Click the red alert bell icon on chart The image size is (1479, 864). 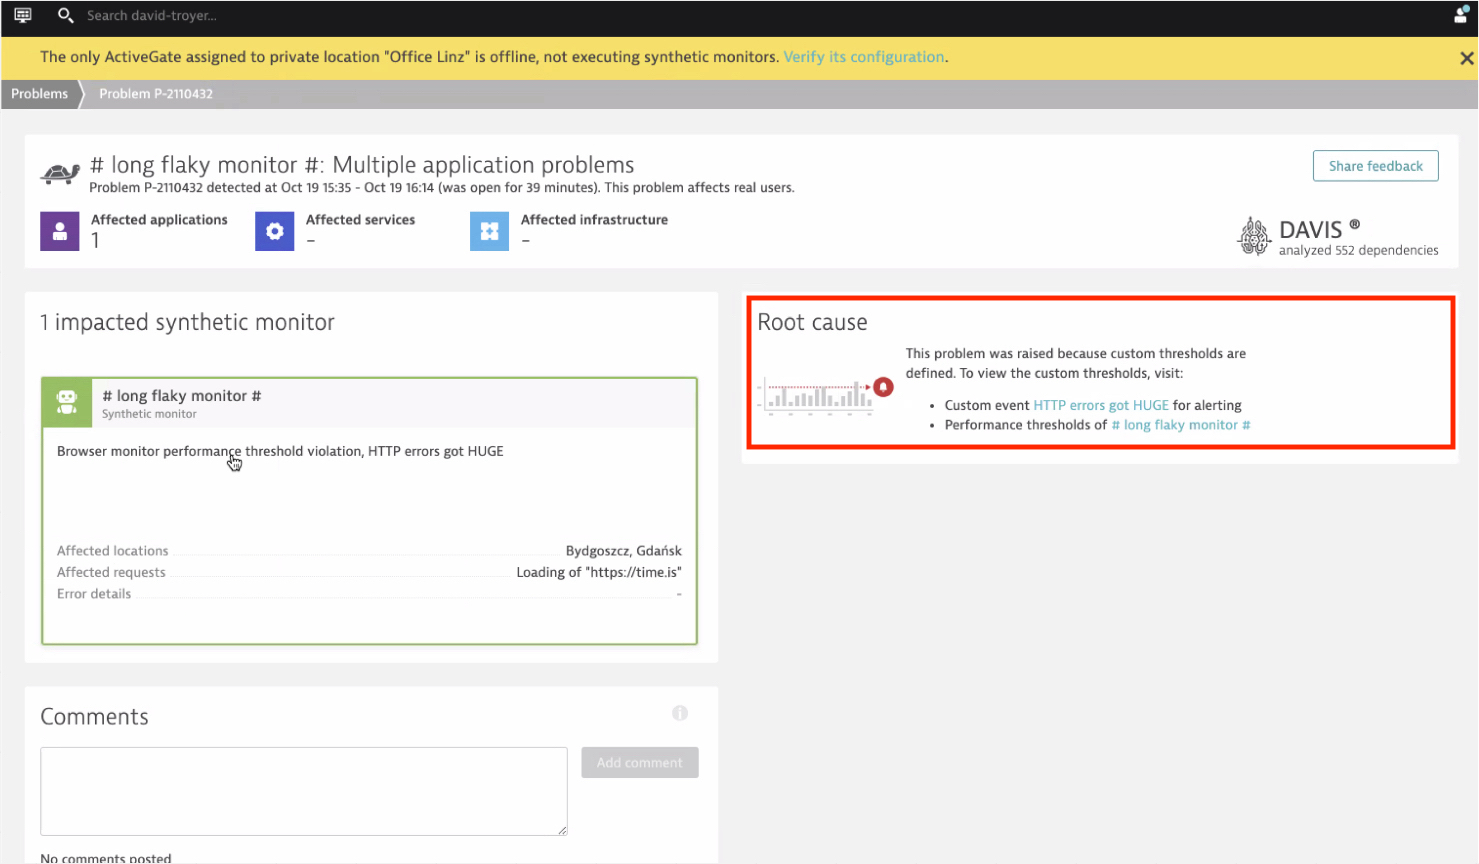pos(883,387)
